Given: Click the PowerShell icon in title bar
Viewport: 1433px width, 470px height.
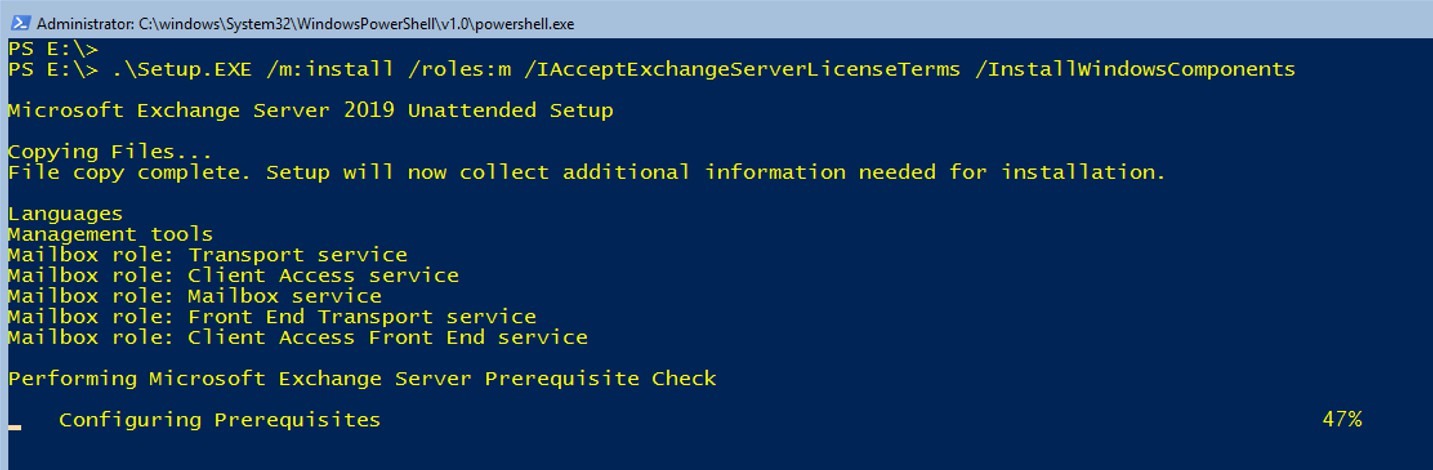Looking at the screenshot, I should [20, 23].
